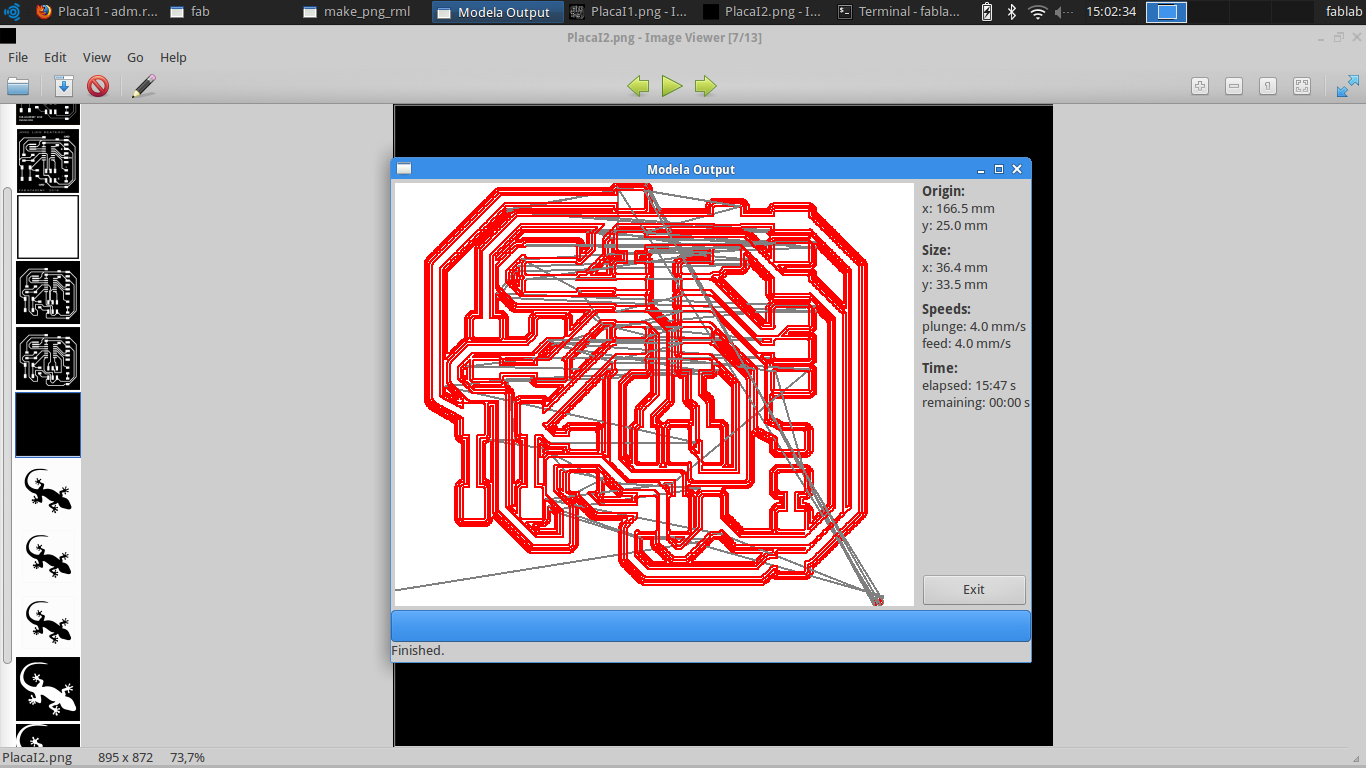Click 'PlacaI2.png' filename in status bar
The image size is (1366, 768).
[x=37, y=758]
